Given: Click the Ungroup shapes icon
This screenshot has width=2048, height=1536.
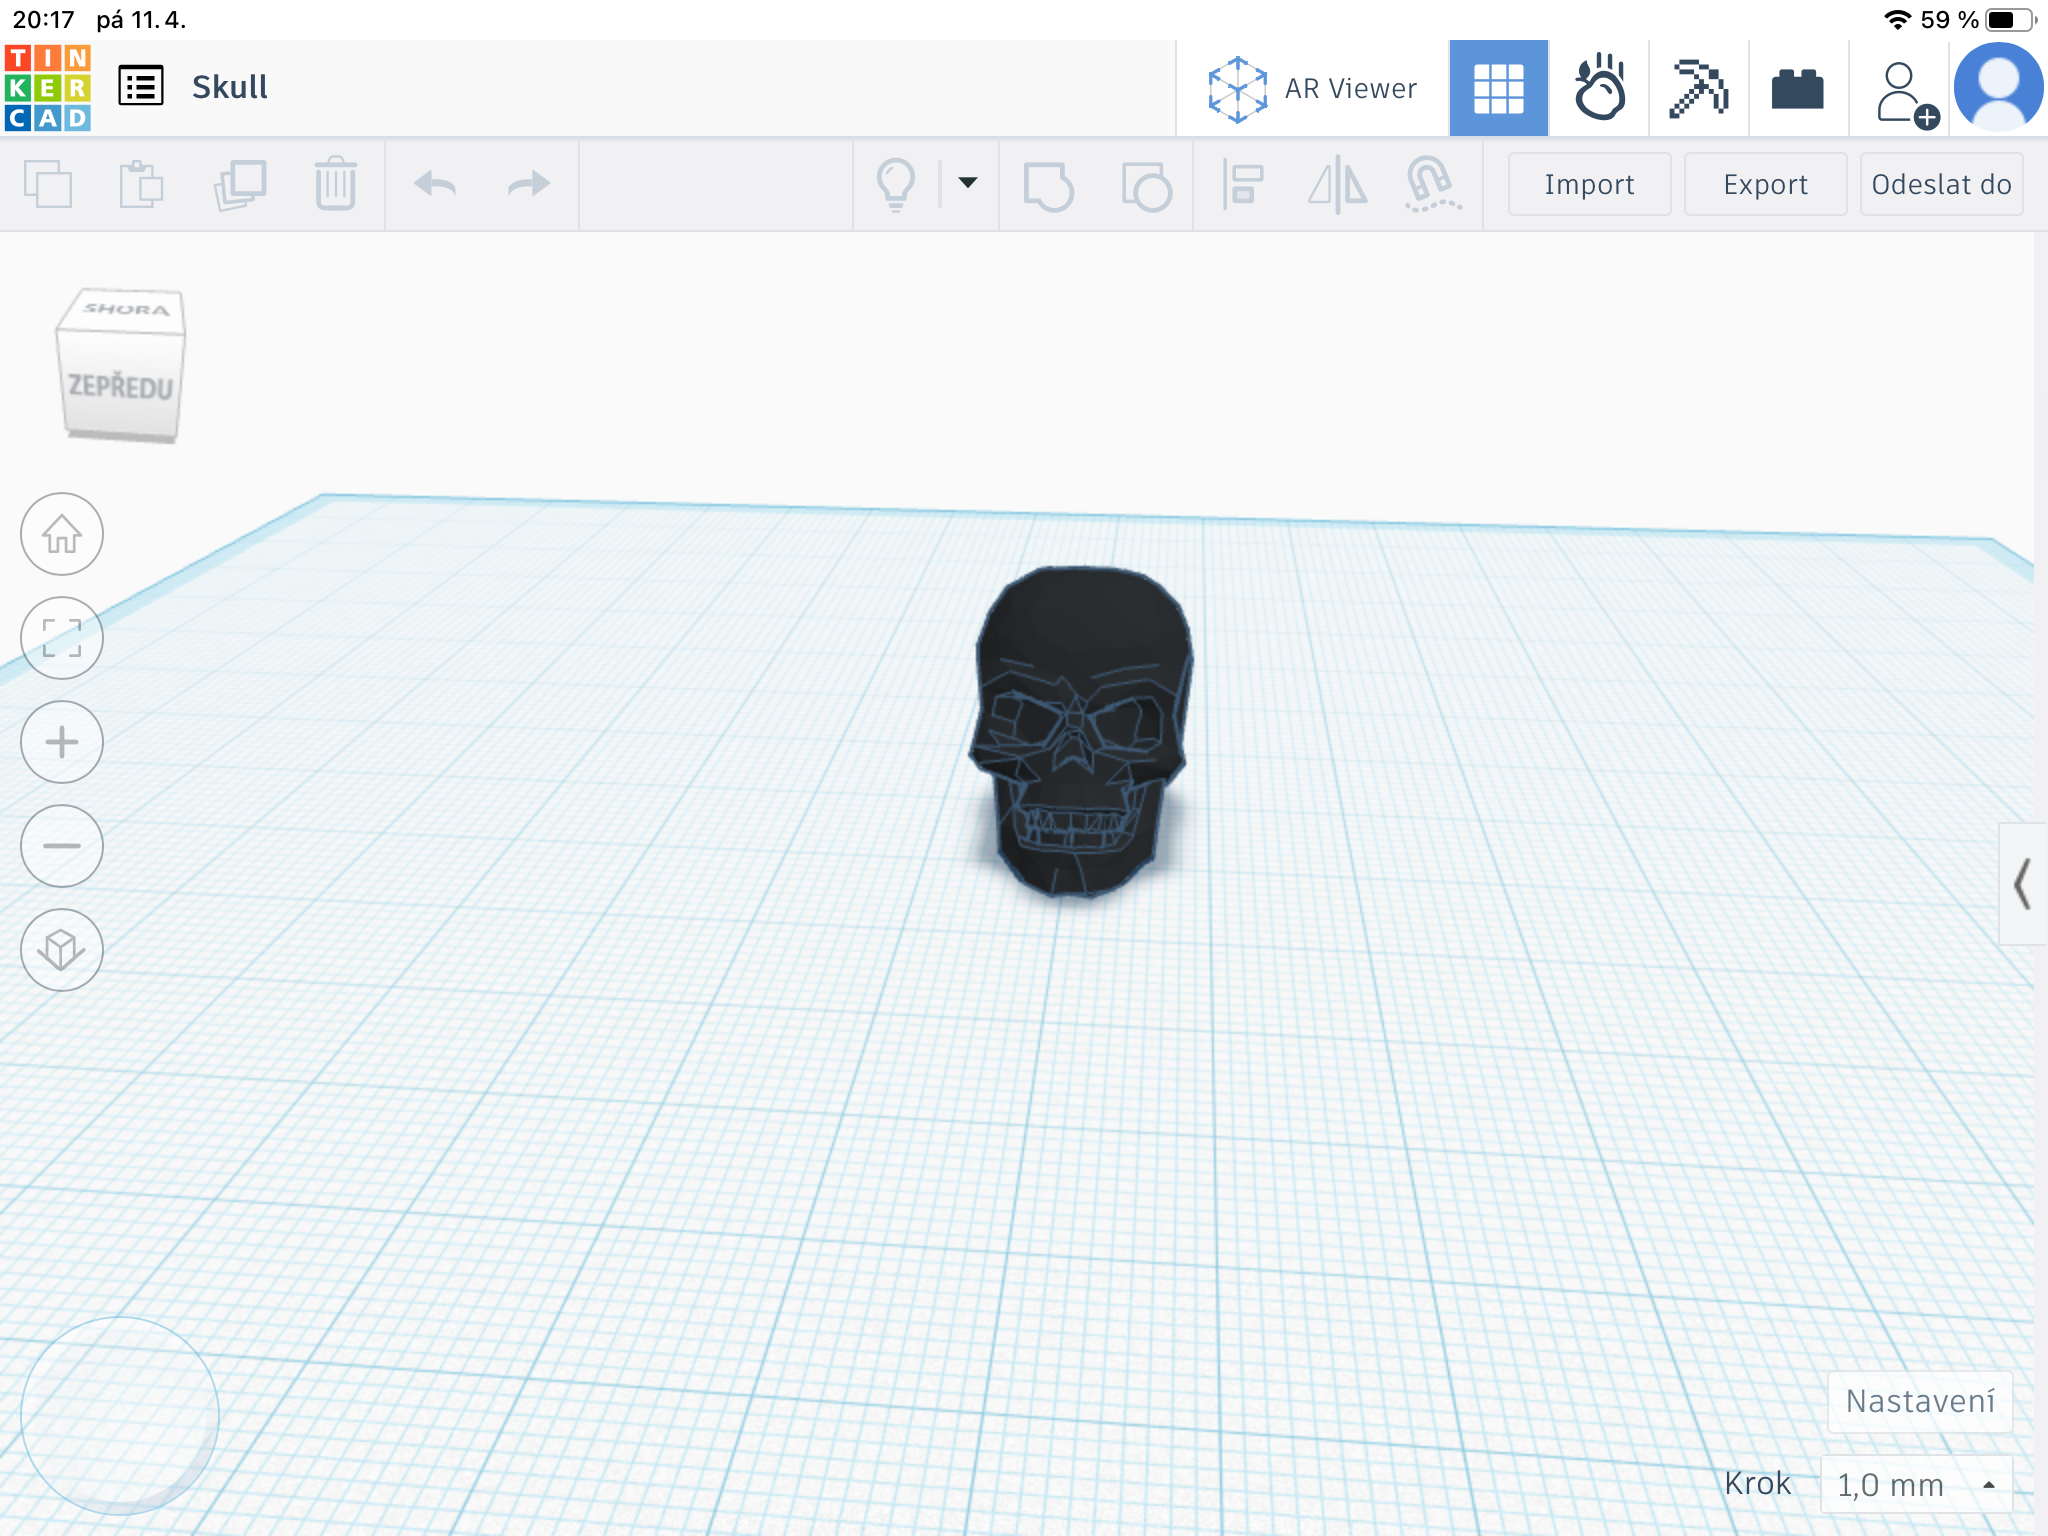Looking at the screenshot, I should (x=1146, y=186).
